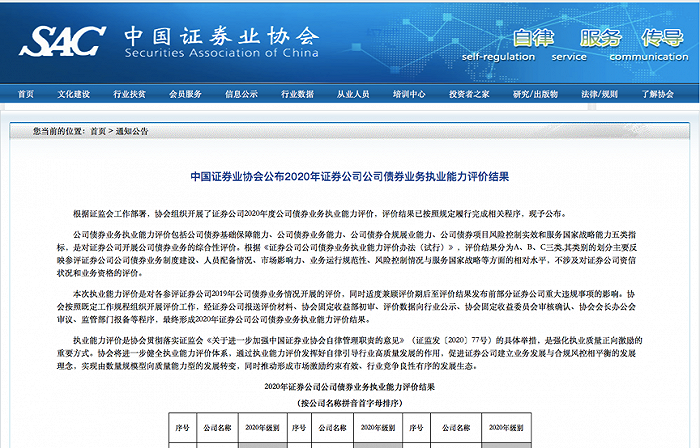700x448 pixels.
Task: Go to 从业人员 in the navigation bar
Action: pos(353,94)
